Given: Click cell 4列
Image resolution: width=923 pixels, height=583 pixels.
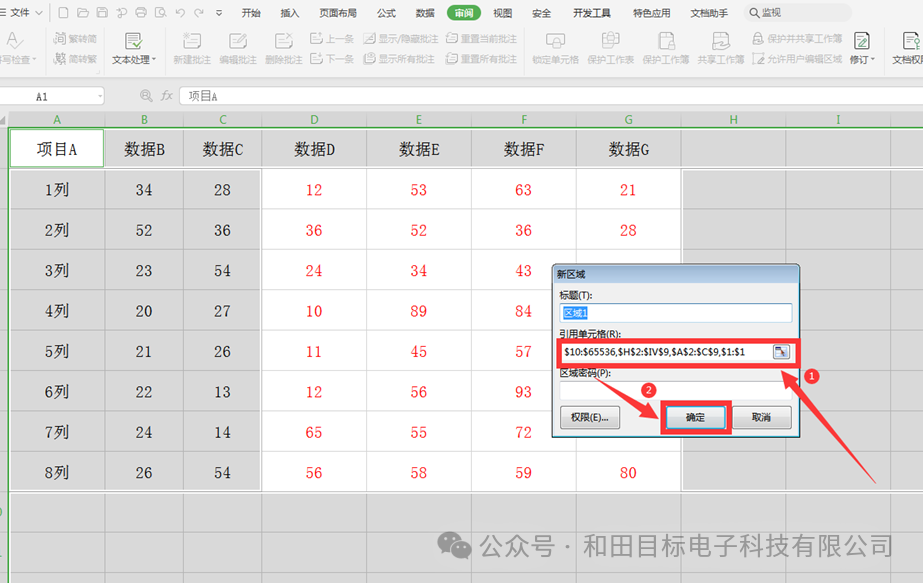Looking at the screenshot, I should coord(57,311).
